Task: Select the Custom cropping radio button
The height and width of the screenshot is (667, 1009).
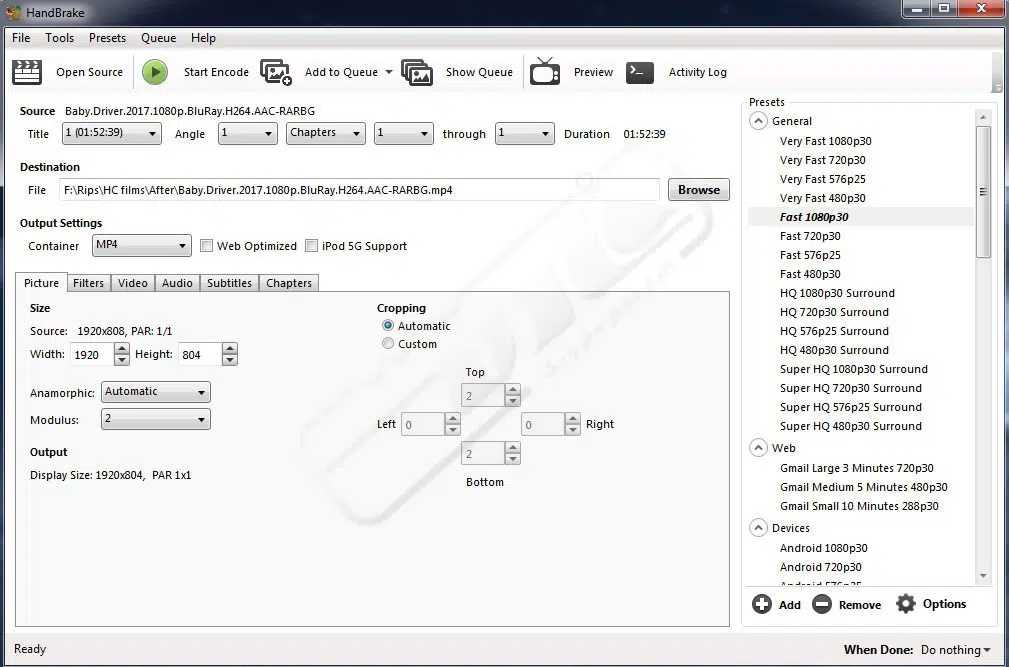Action: 388,344
